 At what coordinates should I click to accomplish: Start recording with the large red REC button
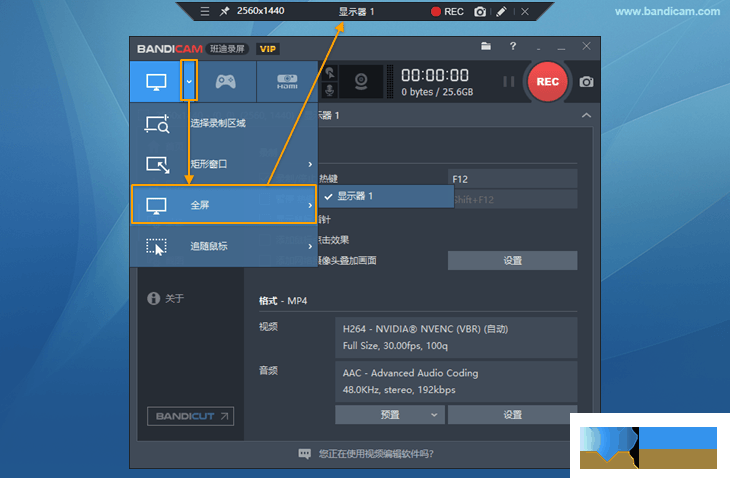point(548,81)
